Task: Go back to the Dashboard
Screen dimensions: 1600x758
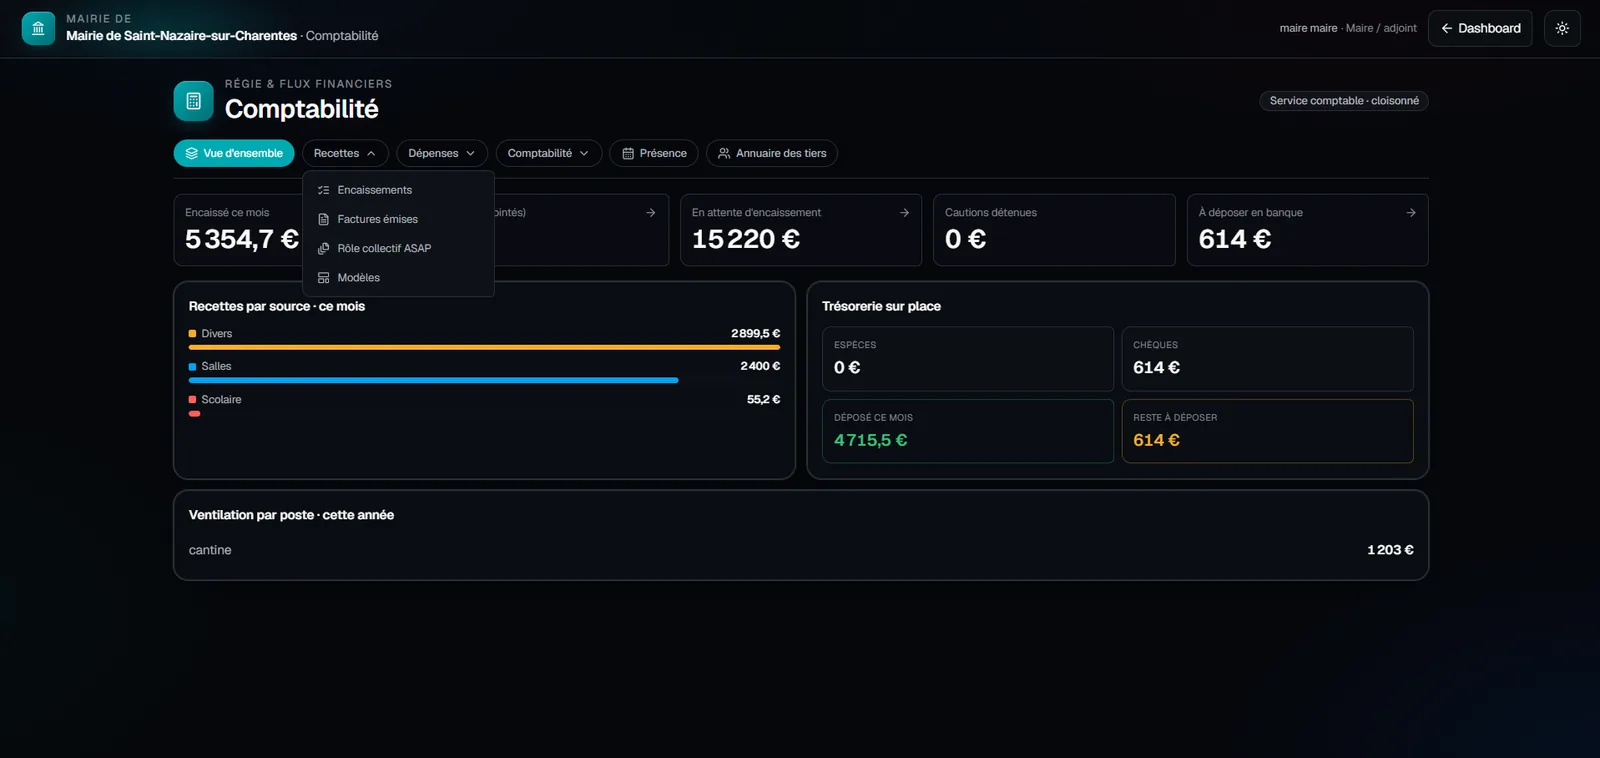Action: [1480, 28]
